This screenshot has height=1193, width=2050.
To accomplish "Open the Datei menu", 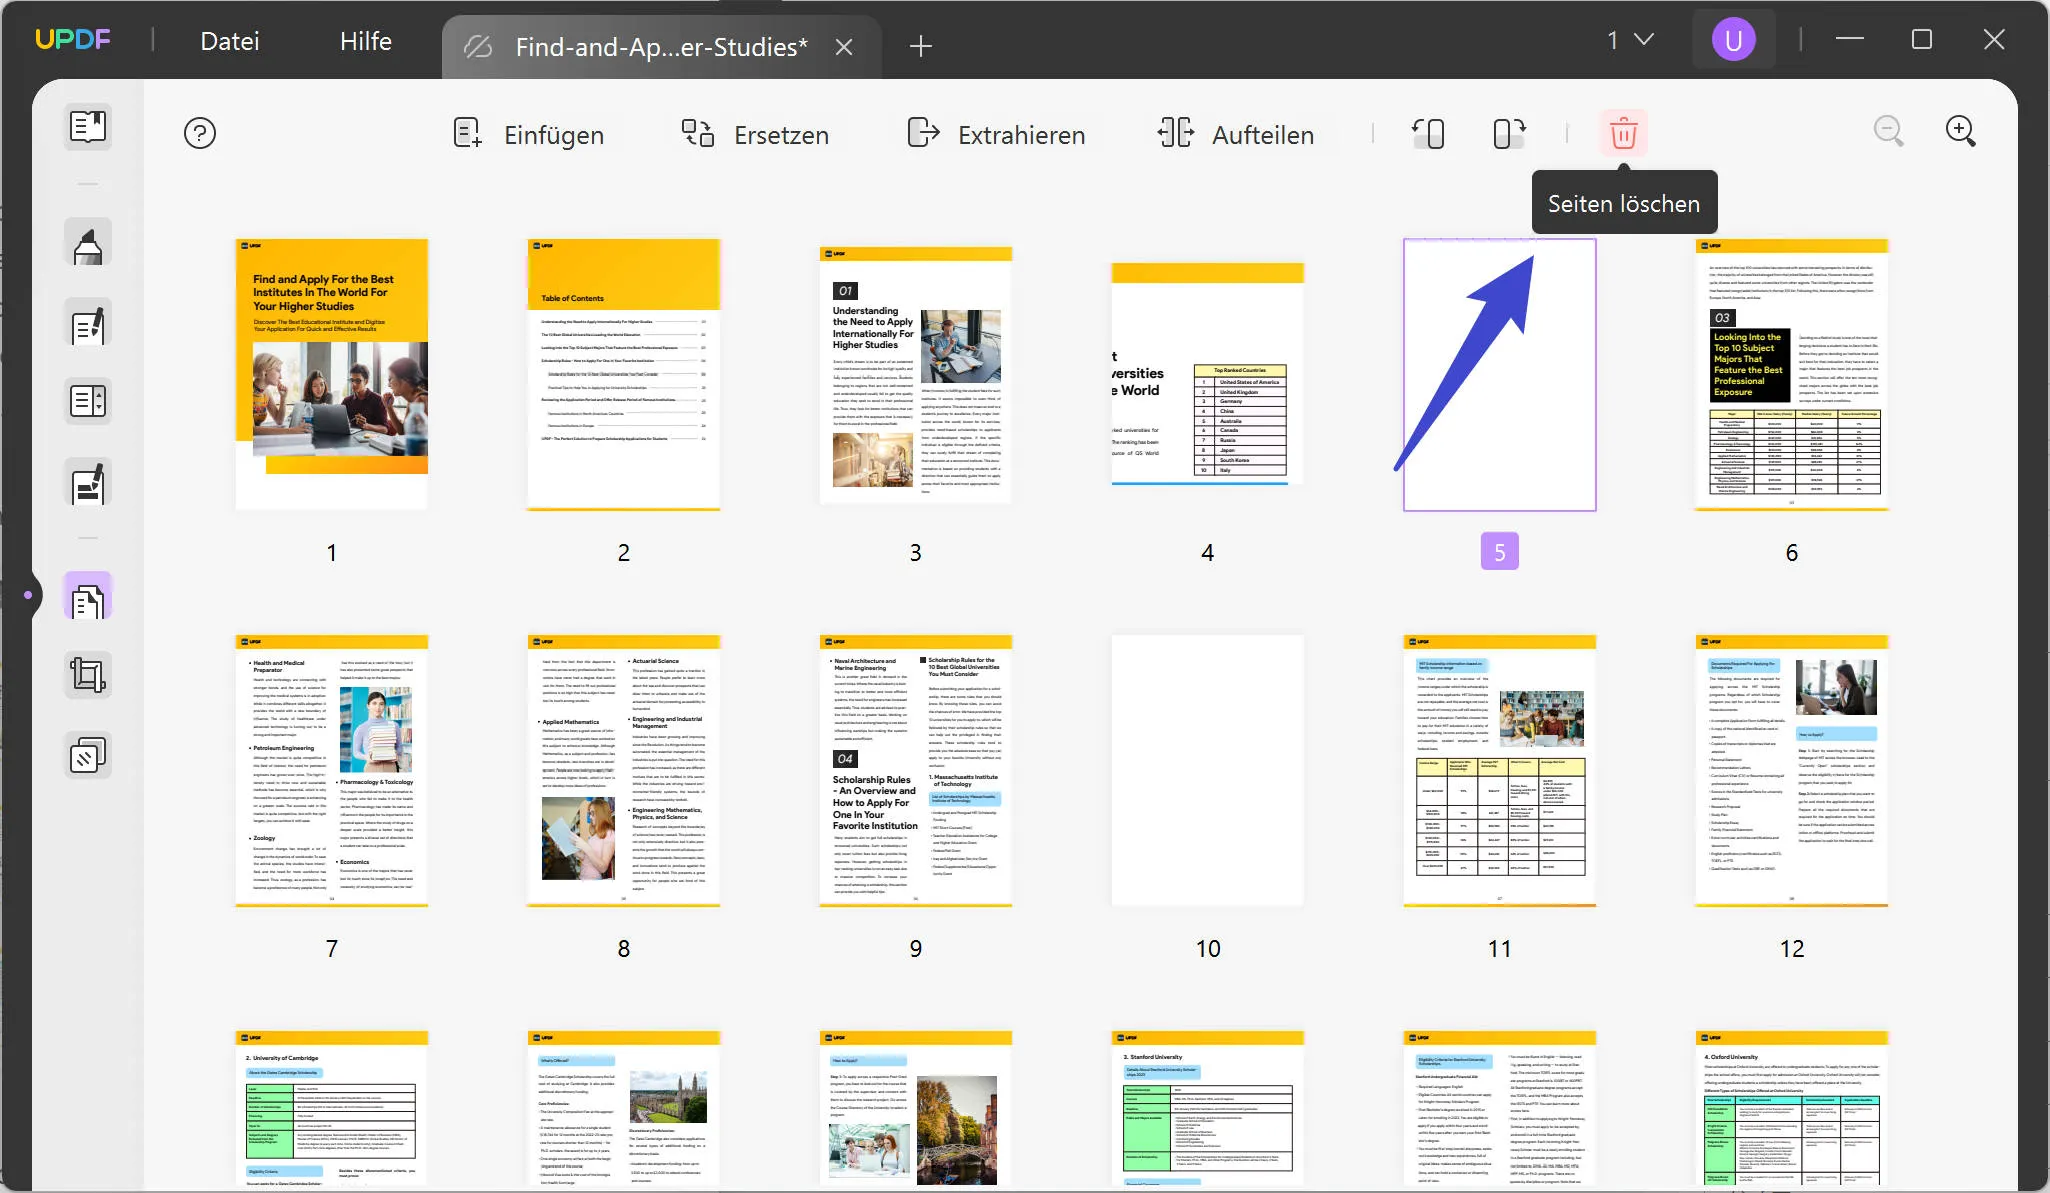I will 229,40.
